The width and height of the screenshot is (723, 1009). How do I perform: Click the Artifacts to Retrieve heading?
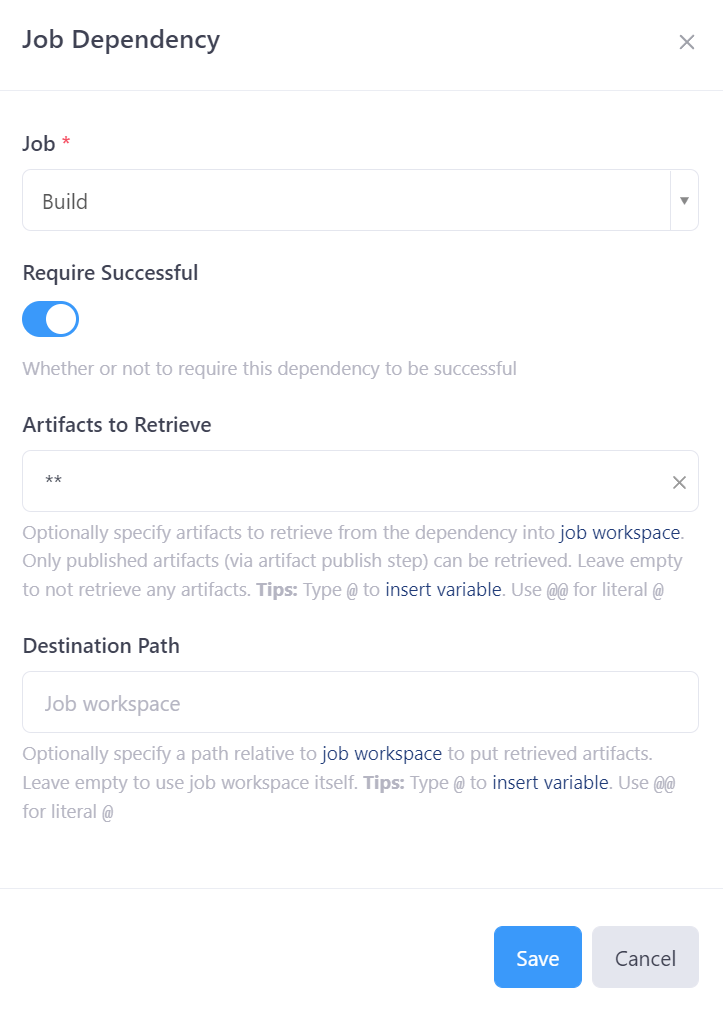[116, 425]
